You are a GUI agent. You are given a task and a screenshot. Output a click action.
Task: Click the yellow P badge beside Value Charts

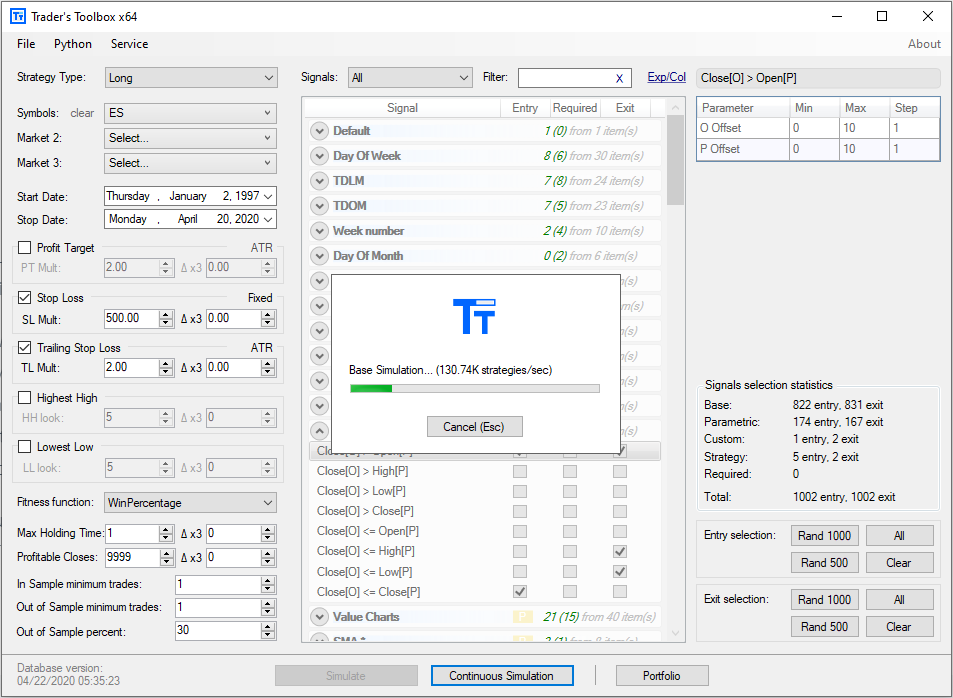[x=521, y=619]
